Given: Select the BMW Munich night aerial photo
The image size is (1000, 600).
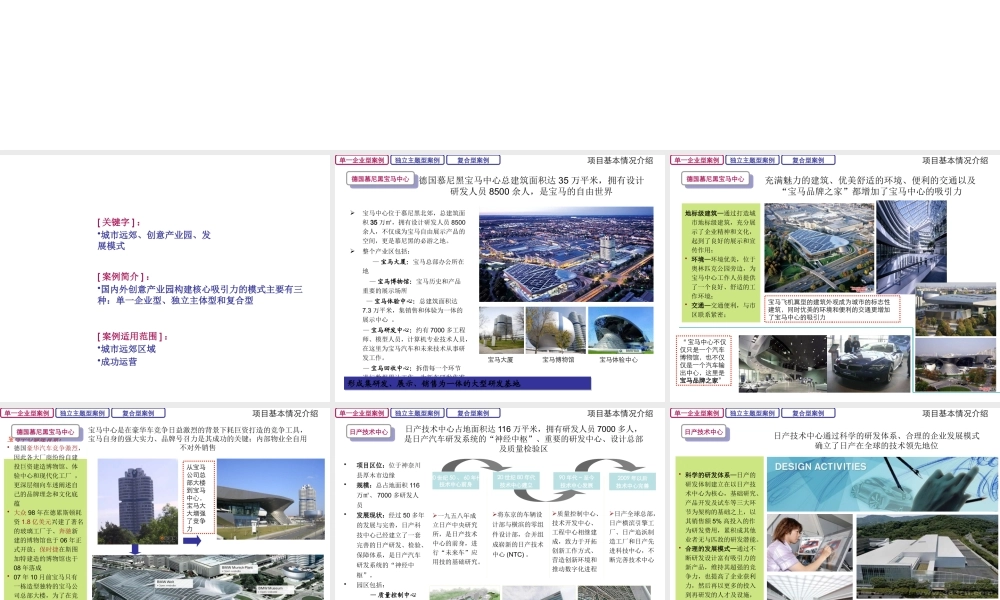Looking at the screenshot, I should [566, 254].
